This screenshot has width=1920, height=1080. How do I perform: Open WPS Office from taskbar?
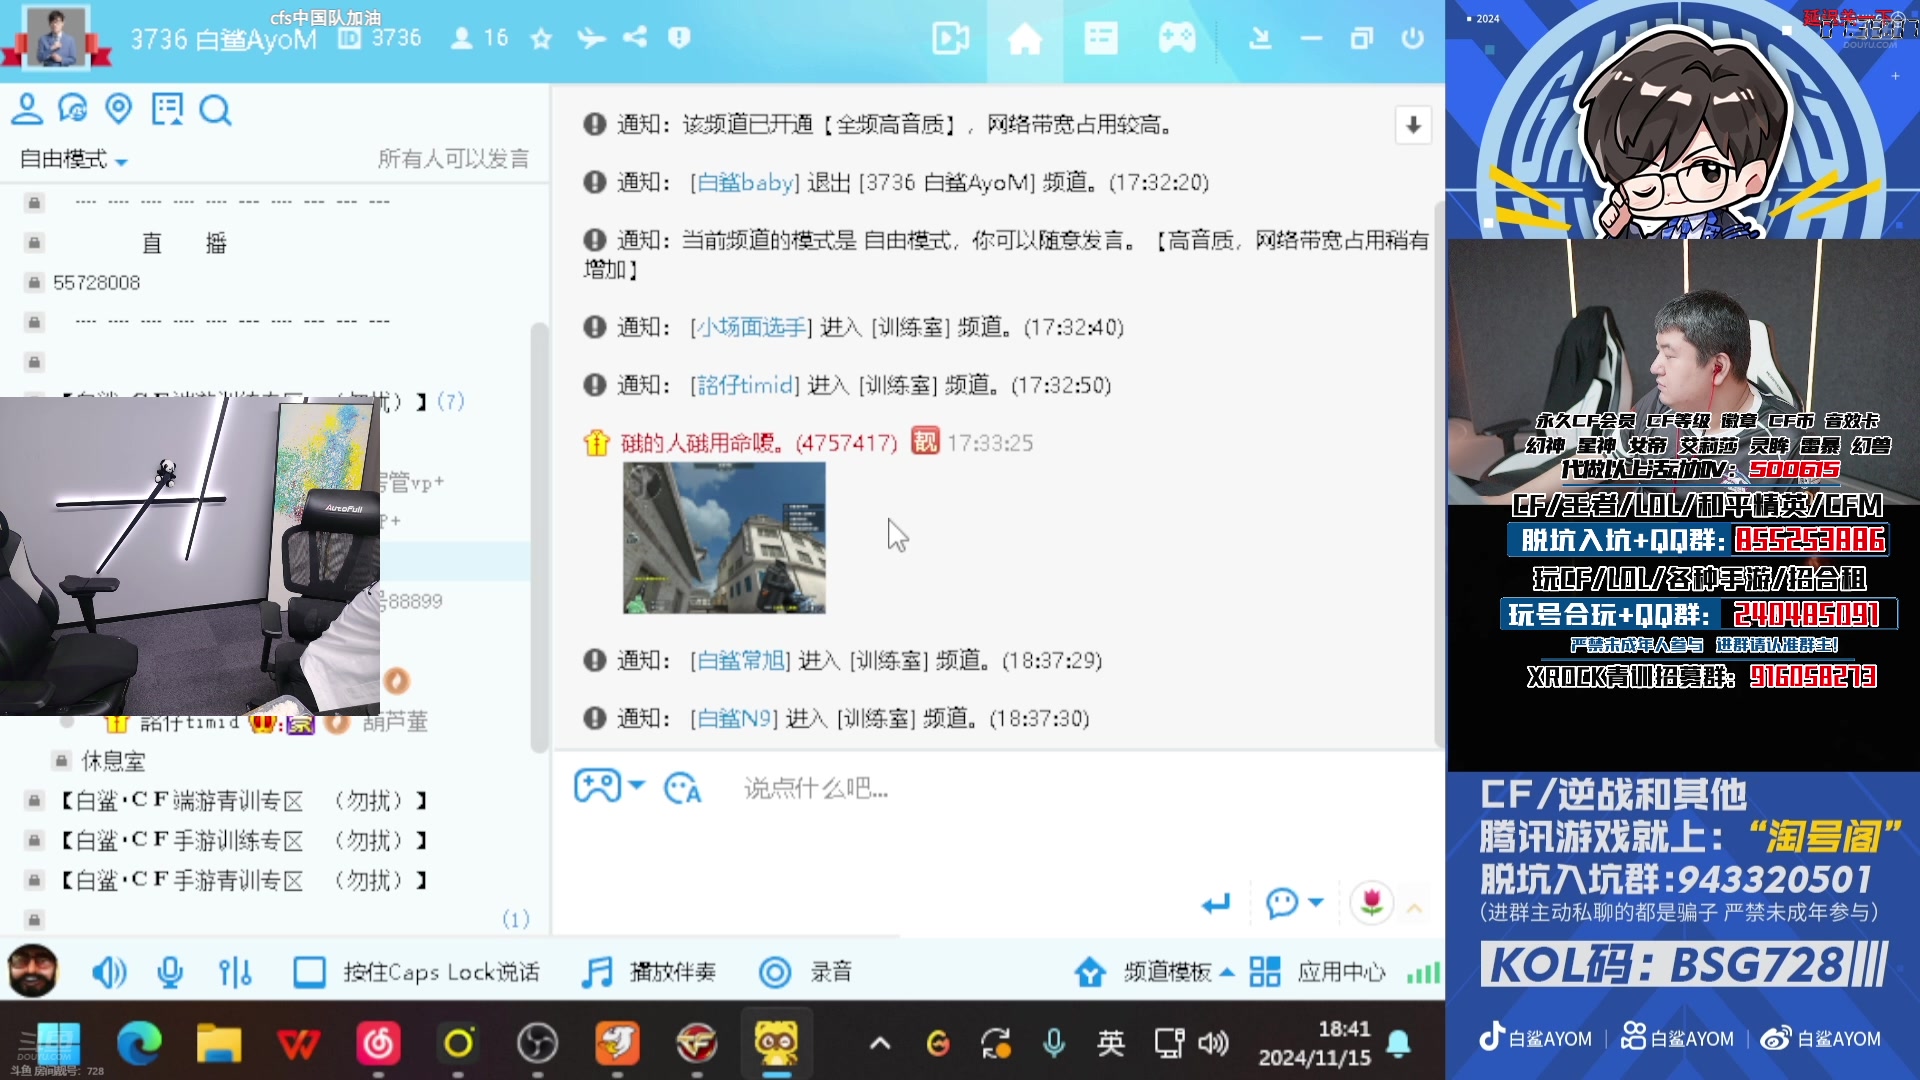click(298, 1044)
